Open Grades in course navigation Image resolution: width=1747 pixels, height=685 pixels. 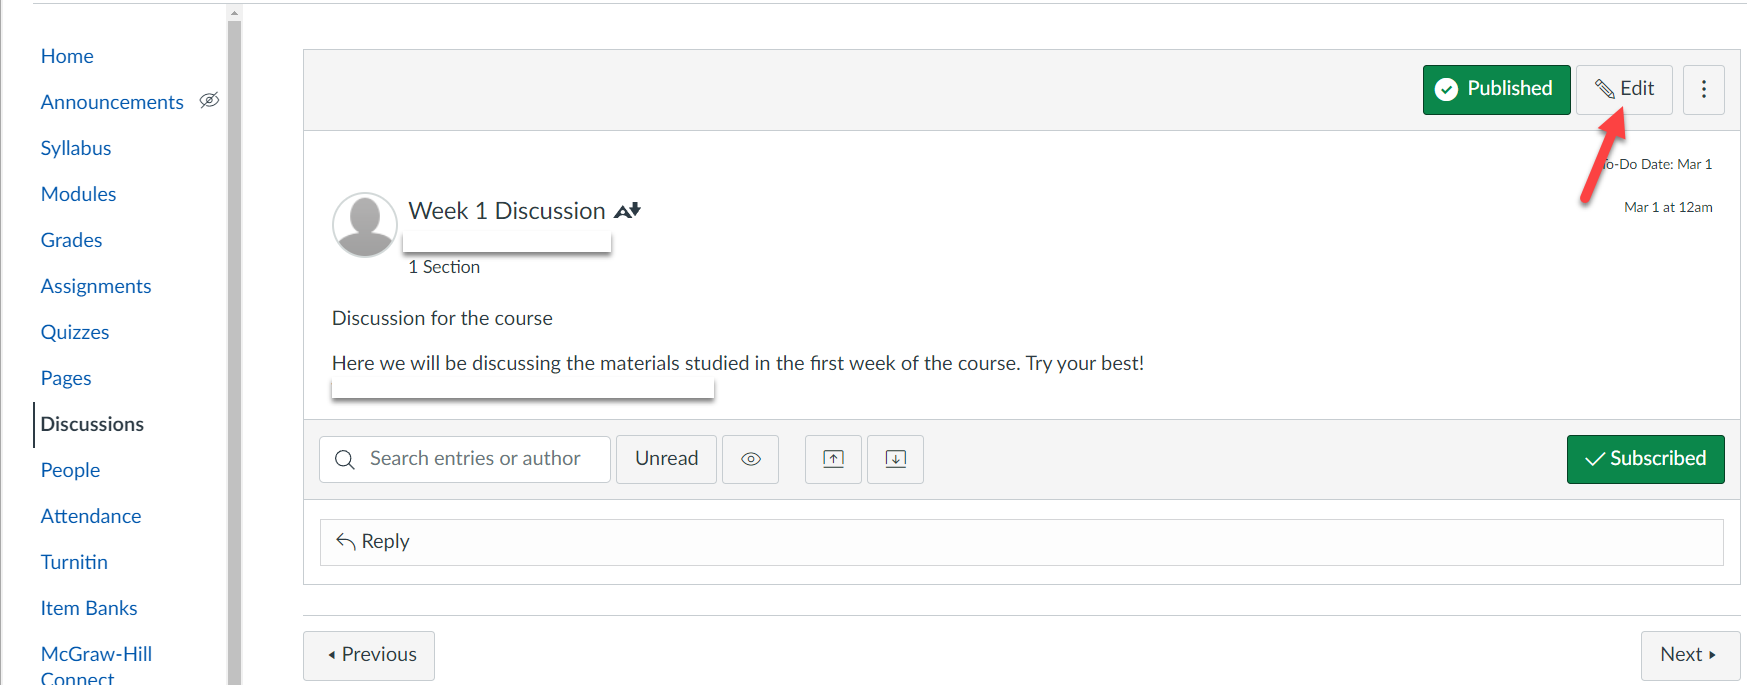coord(71,240)
